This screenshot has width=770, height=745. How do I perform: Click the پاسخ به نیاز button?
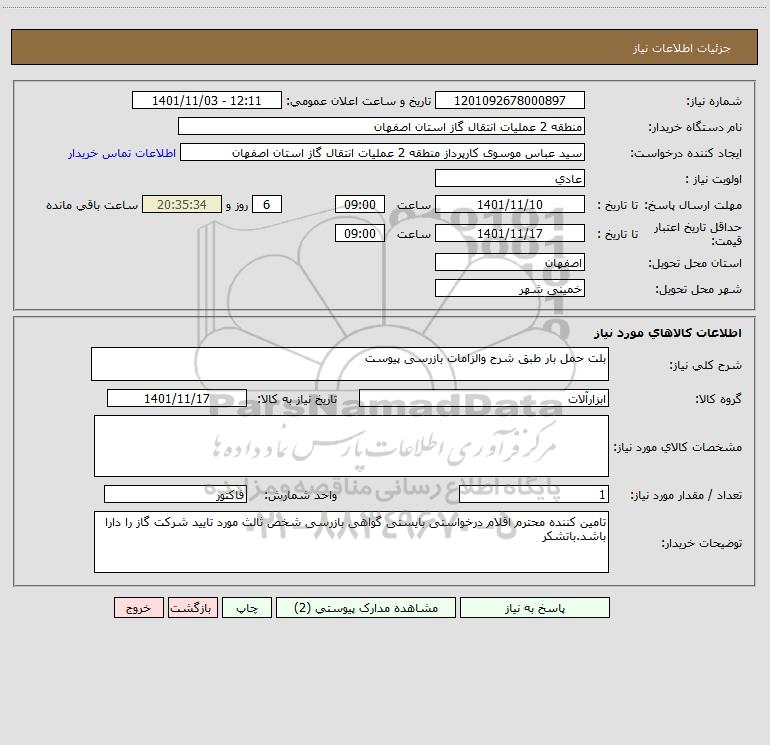pos(535,607)
